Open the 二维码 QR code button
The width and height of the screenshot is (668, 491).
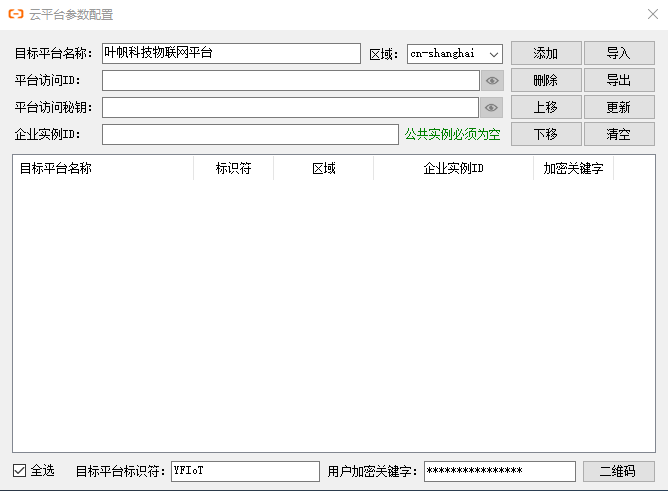(619, 471)
